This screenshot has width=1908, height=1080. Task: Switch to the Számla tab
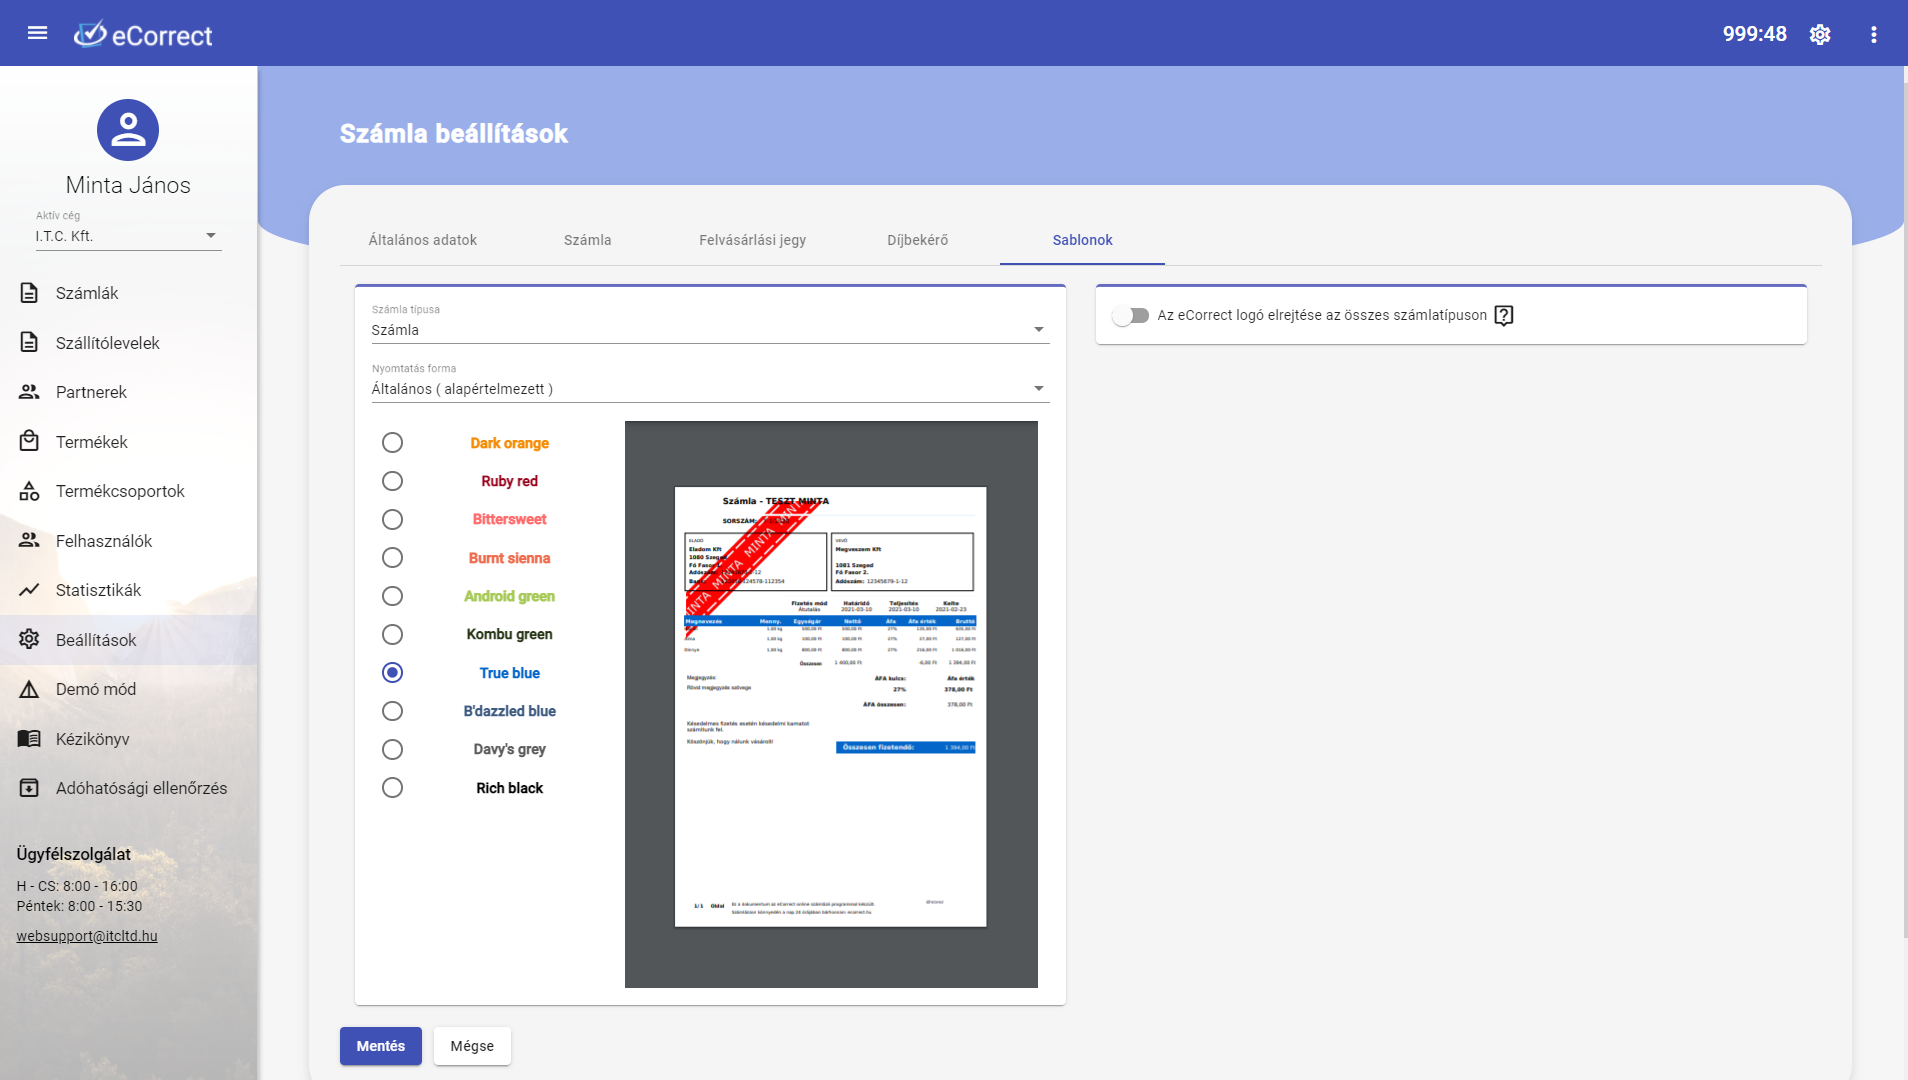(x=587, y=240)
